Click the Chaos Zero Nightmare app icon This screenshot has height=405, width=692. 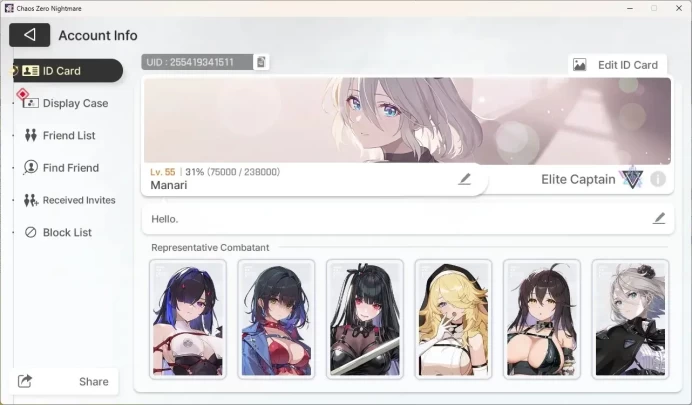(x=9, y=8)
